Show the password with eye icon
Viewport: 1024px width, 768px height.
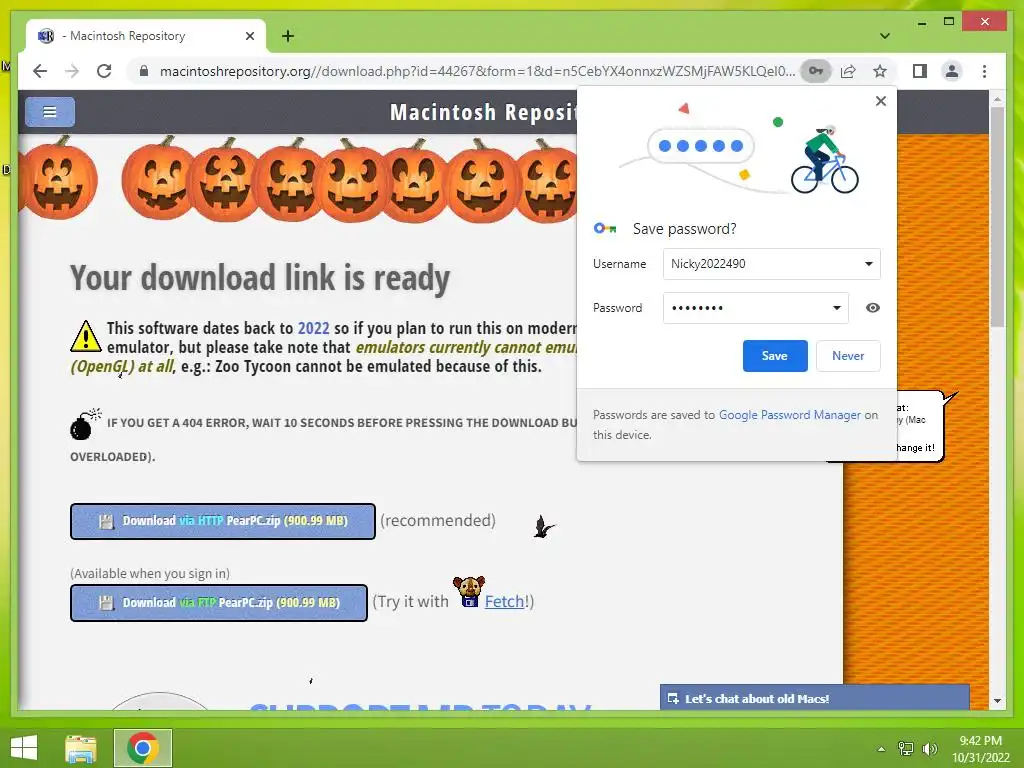click(x=872, y=308)
